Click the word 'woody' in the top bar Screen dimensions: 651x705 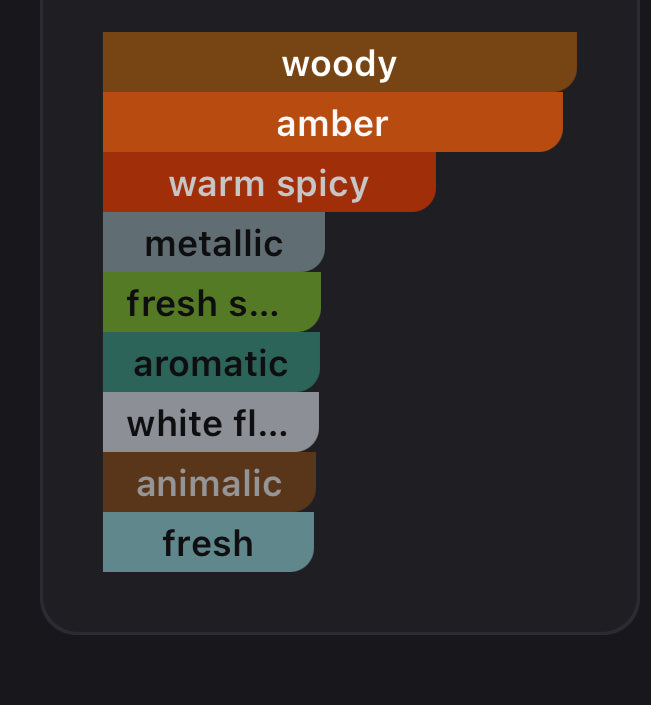[339, 63]
